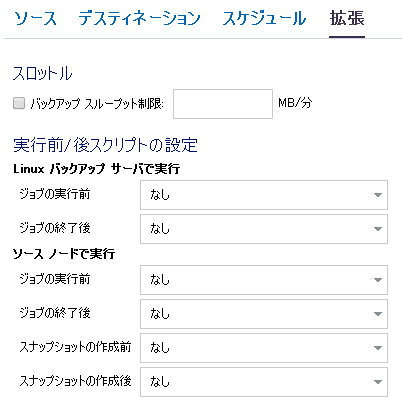Open Linux backup server ジョブの終了後 combo box
The width and height of the screenshot is (402, 407).
264,229
